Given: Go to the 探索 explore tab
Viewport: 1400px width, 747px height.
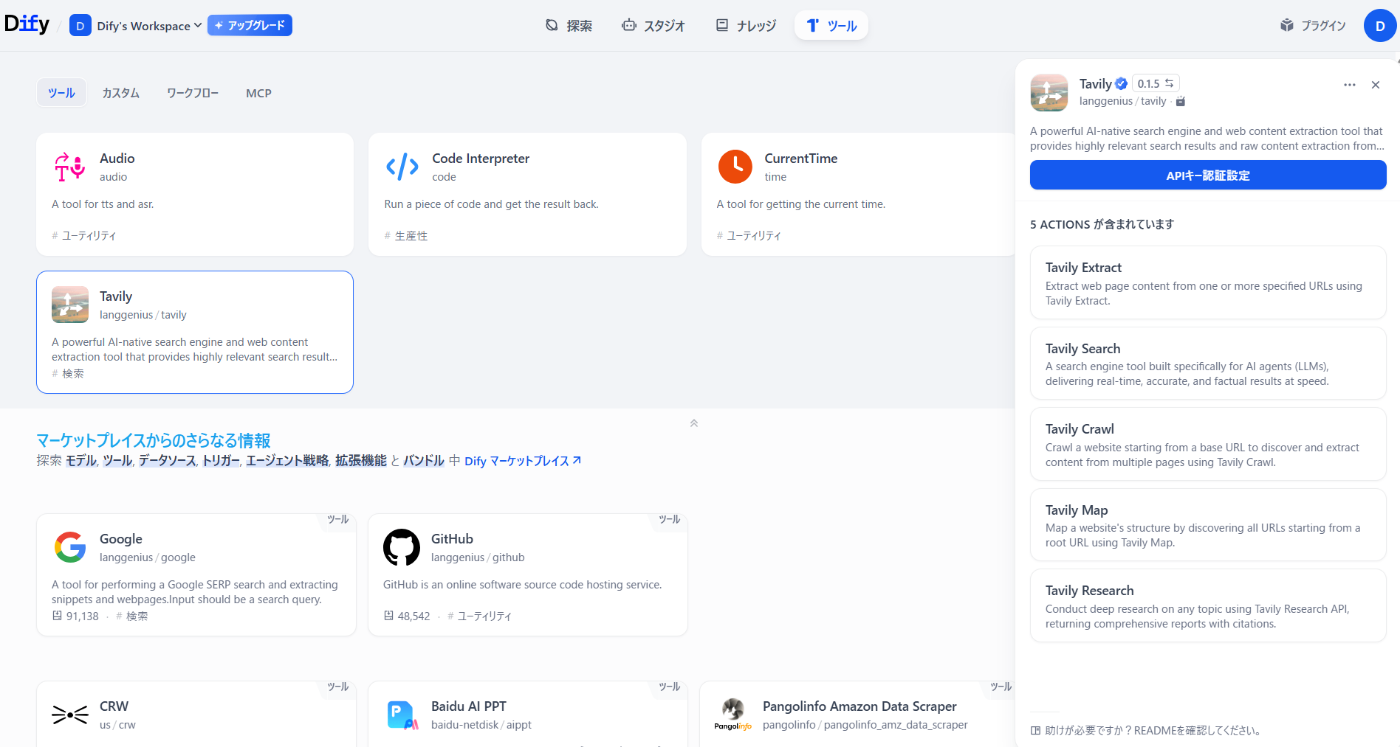Looking at the screenshot, I should point(569,25).
